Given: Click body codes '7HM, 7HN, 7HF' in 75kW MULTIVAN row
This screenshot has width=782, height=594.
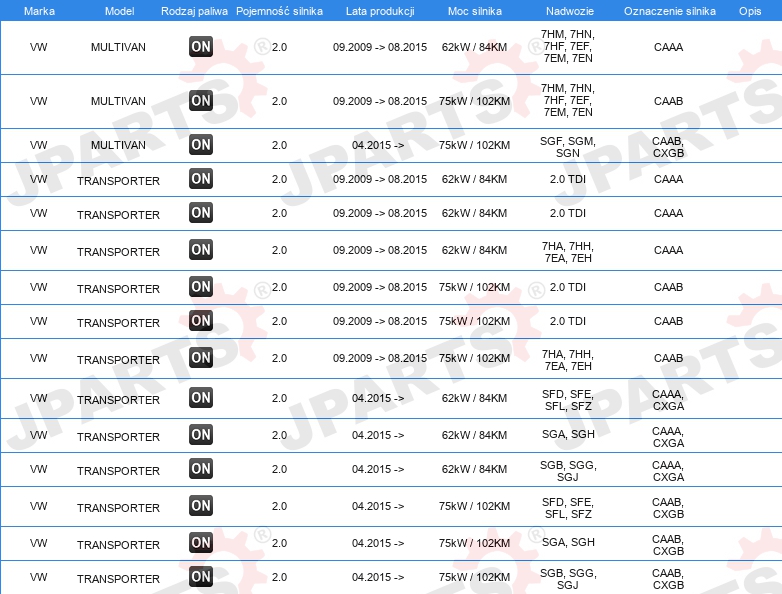Looking at the screenshot, I should pyautogui.click(x=568, y=100).
